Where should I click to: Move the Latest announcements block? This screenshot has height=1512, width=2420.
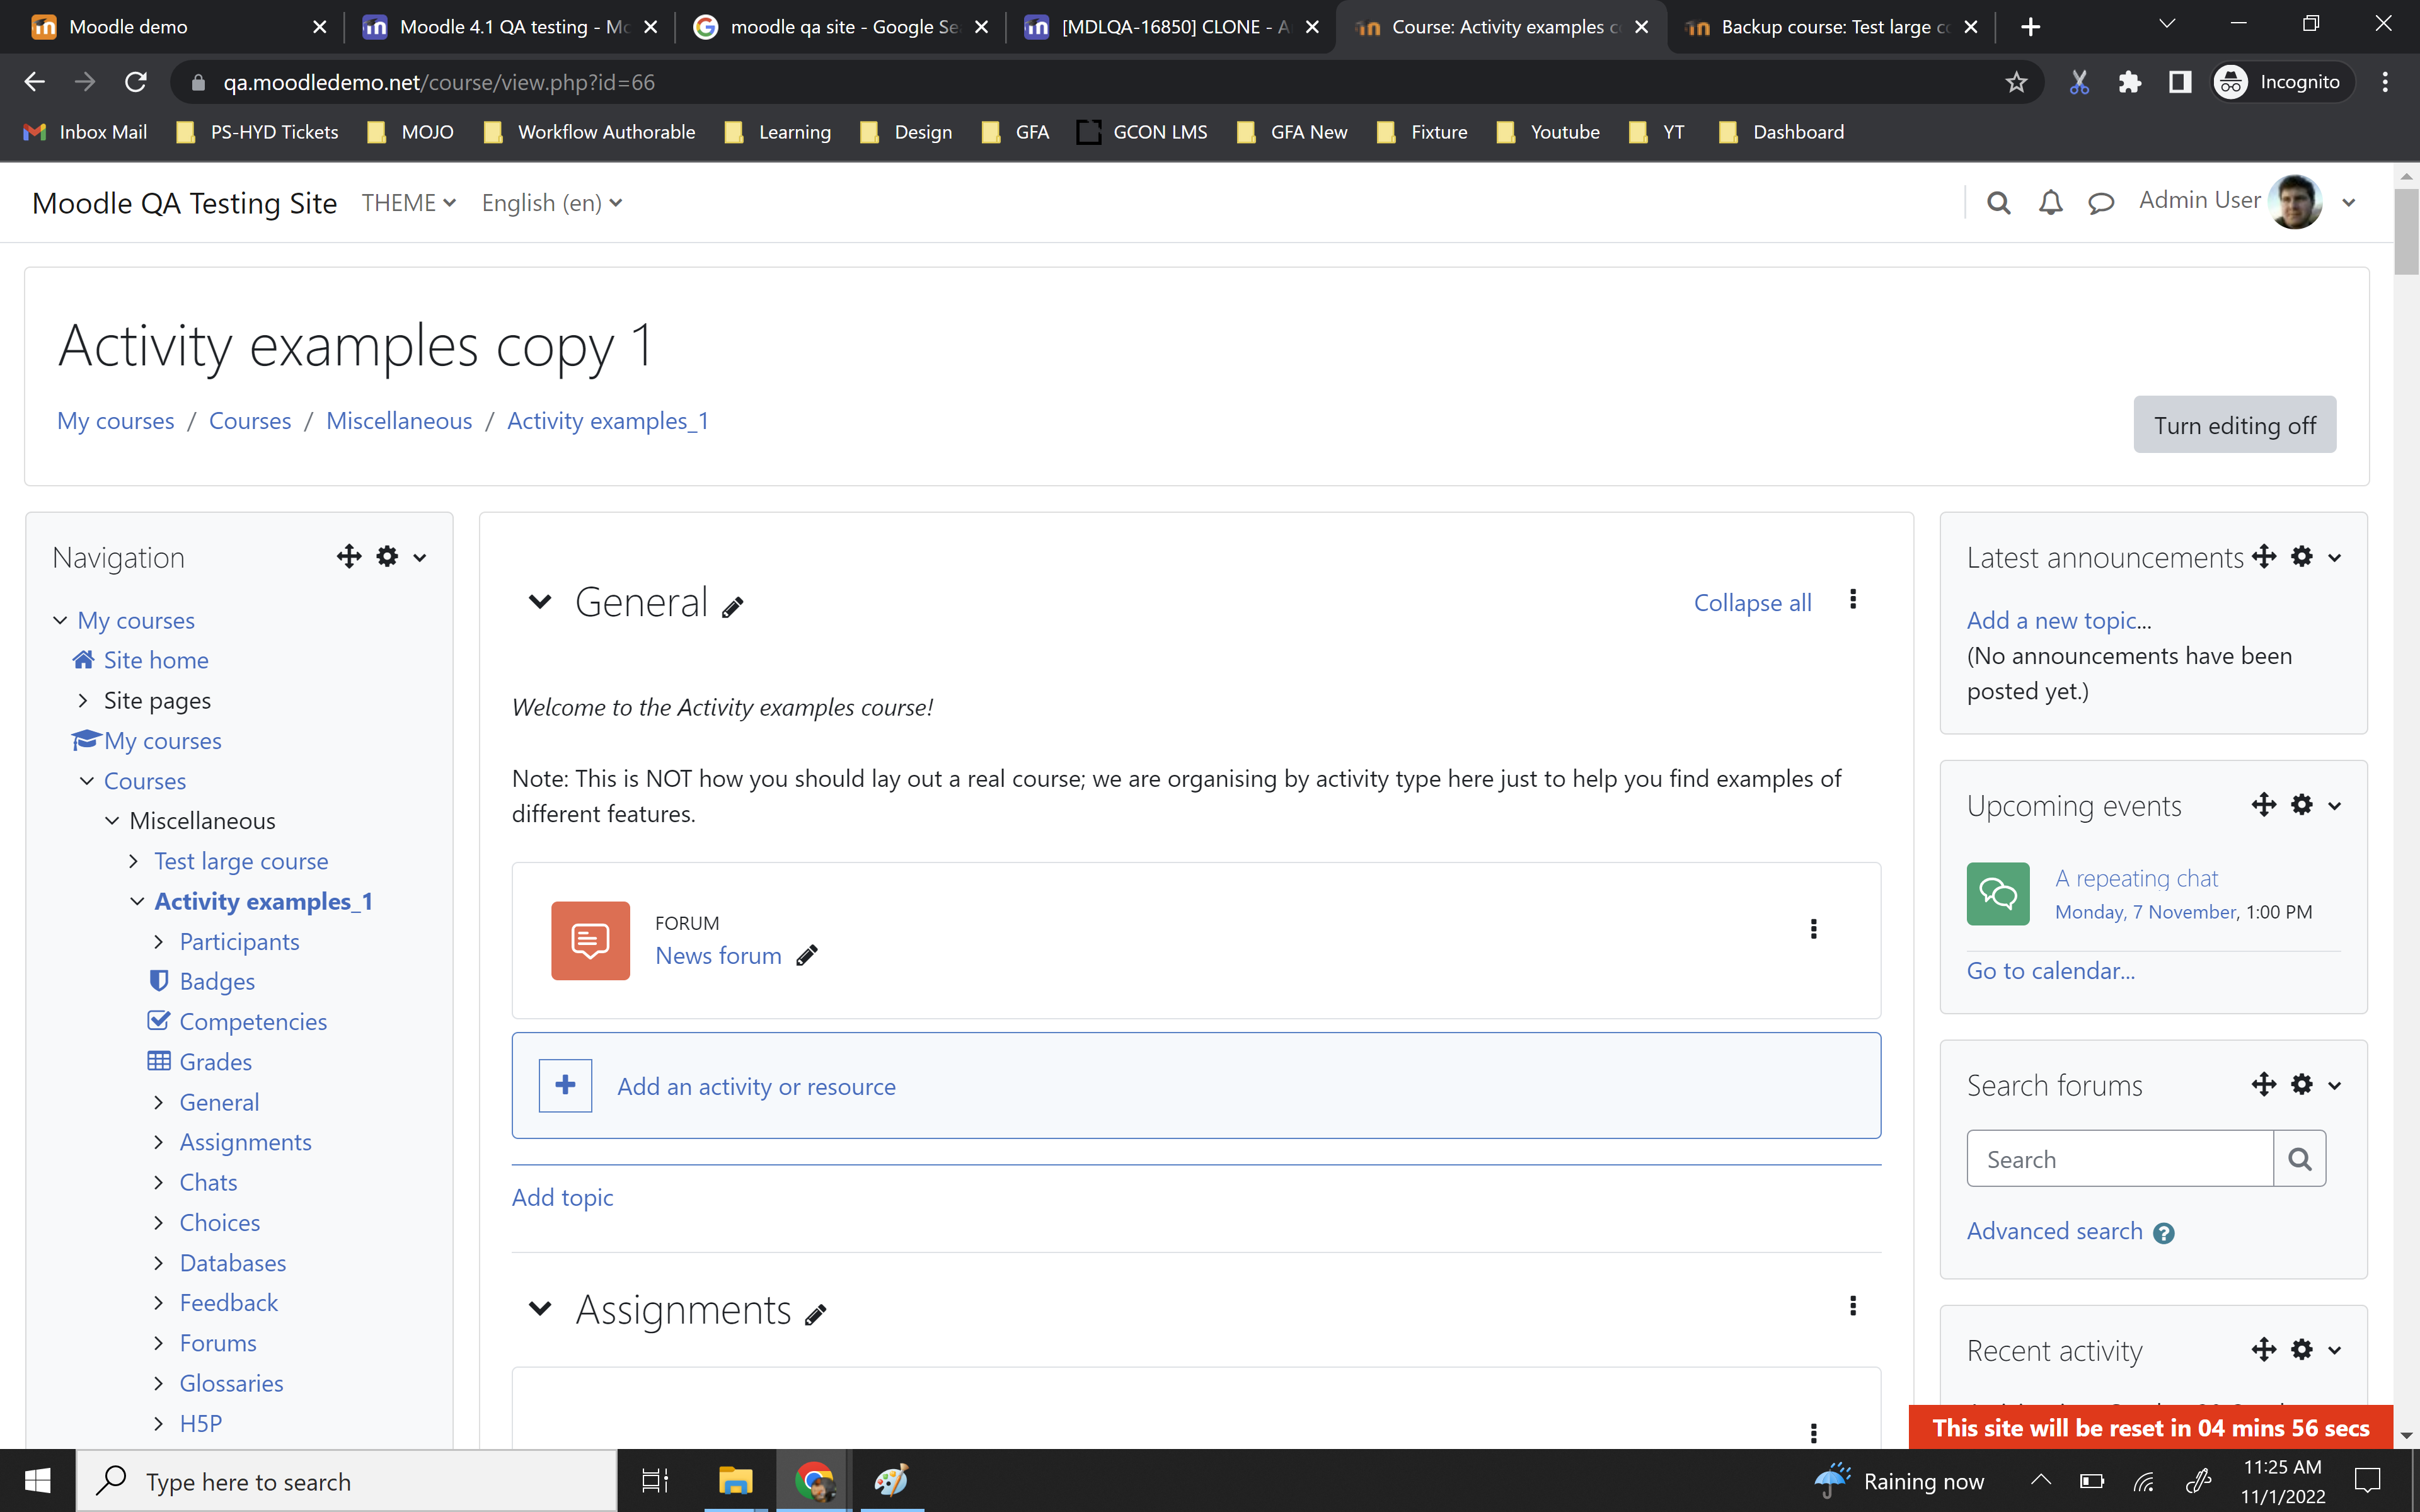point(2264,556)
